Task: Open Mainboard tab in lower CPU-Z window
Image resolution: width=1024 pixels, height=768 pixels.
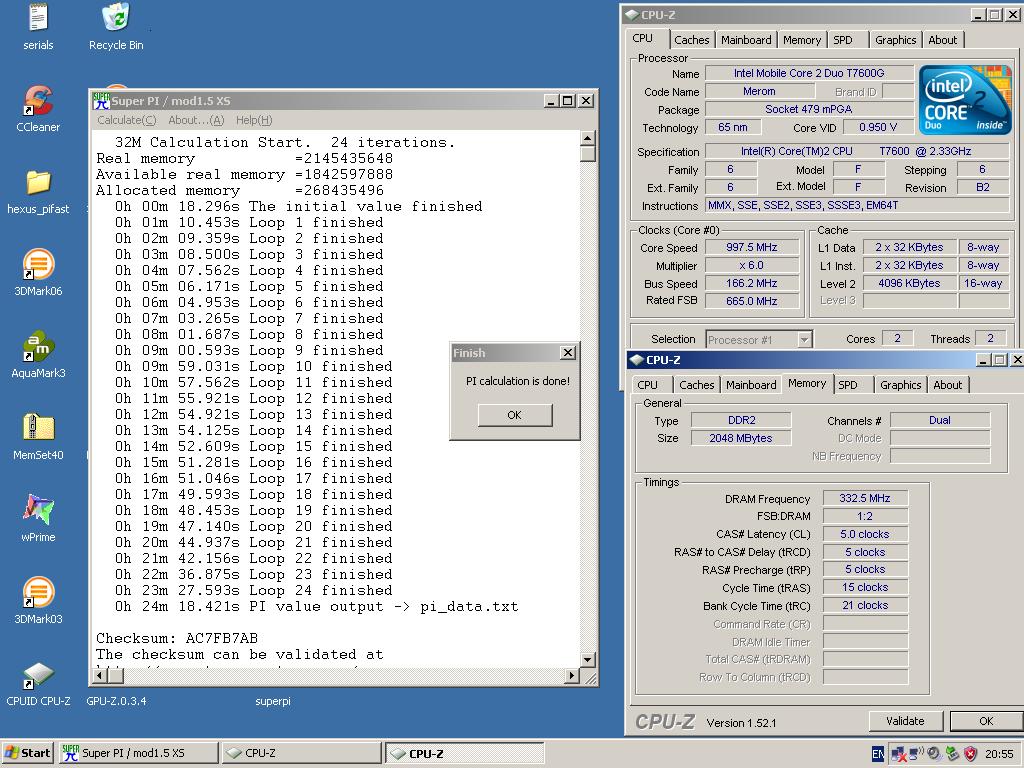Action: point(751,385)
